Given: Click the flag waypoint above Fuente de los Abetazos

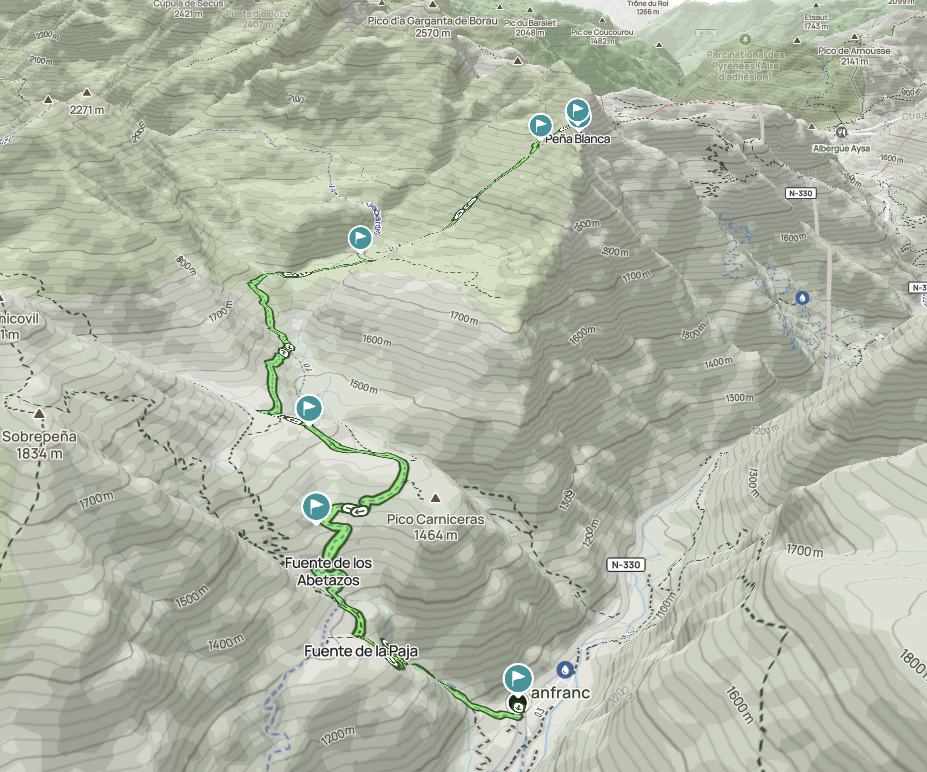Looking at the screenshot, I should tap(316, 507).
